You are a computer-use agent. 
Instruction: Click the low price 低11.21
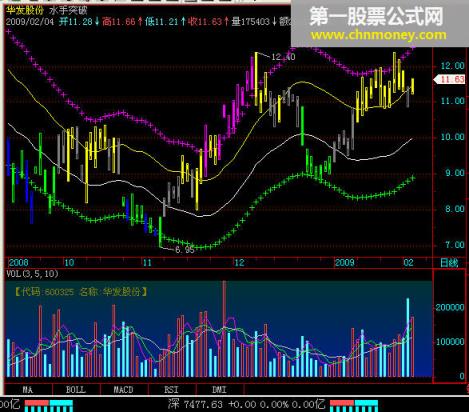165,22
